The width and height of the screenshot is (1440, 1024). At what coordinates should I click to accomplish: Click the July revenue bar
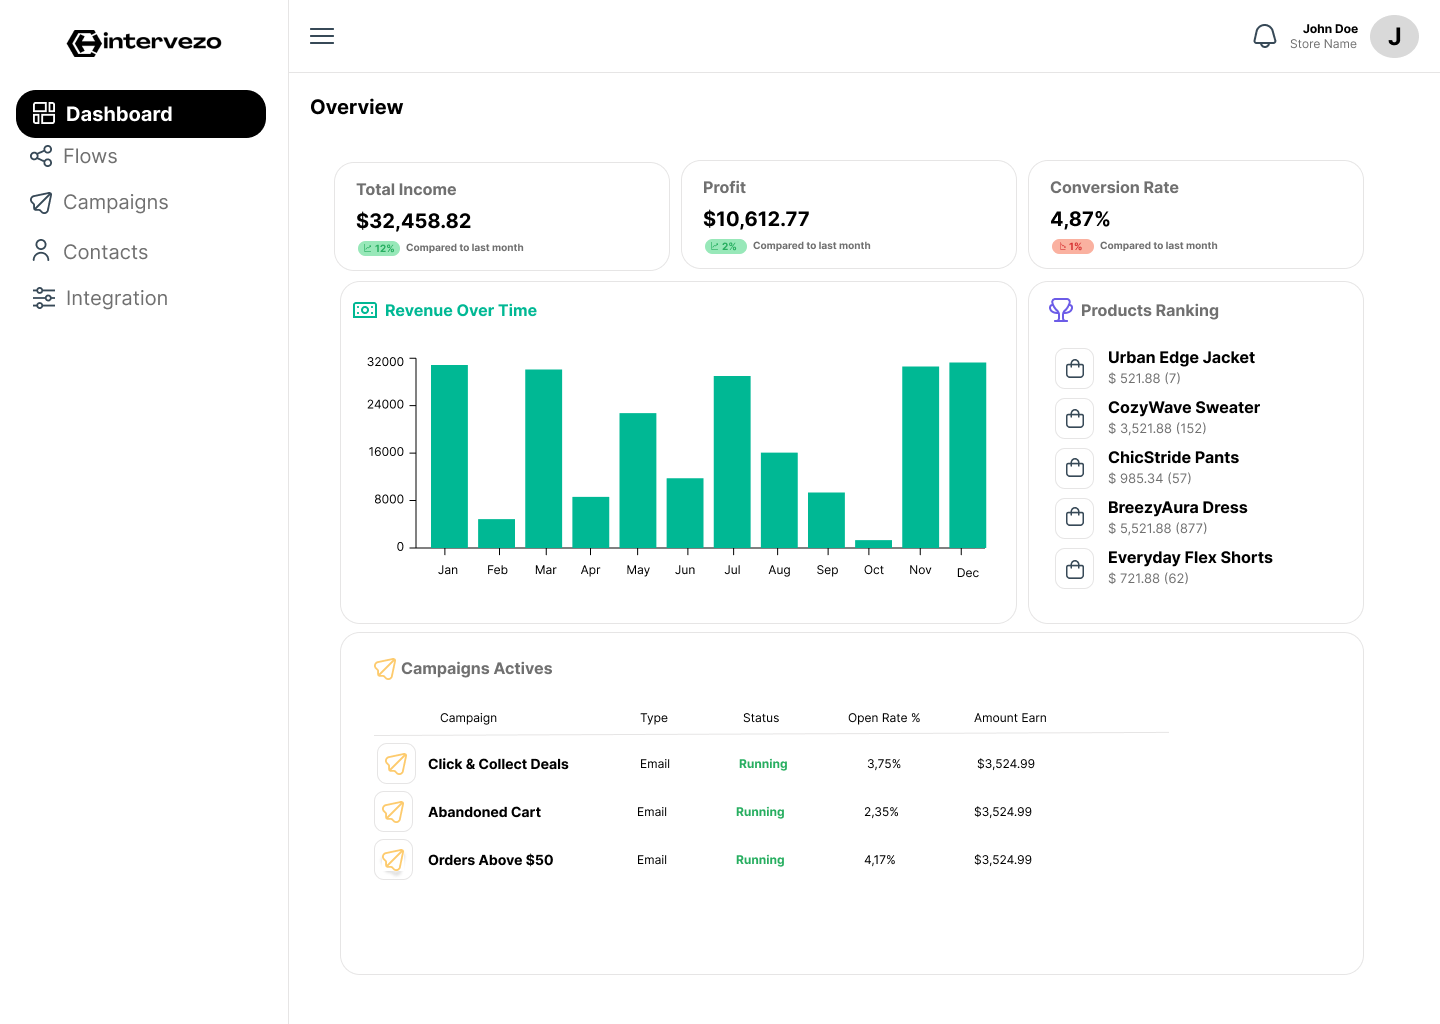click(x=732, y=462)
